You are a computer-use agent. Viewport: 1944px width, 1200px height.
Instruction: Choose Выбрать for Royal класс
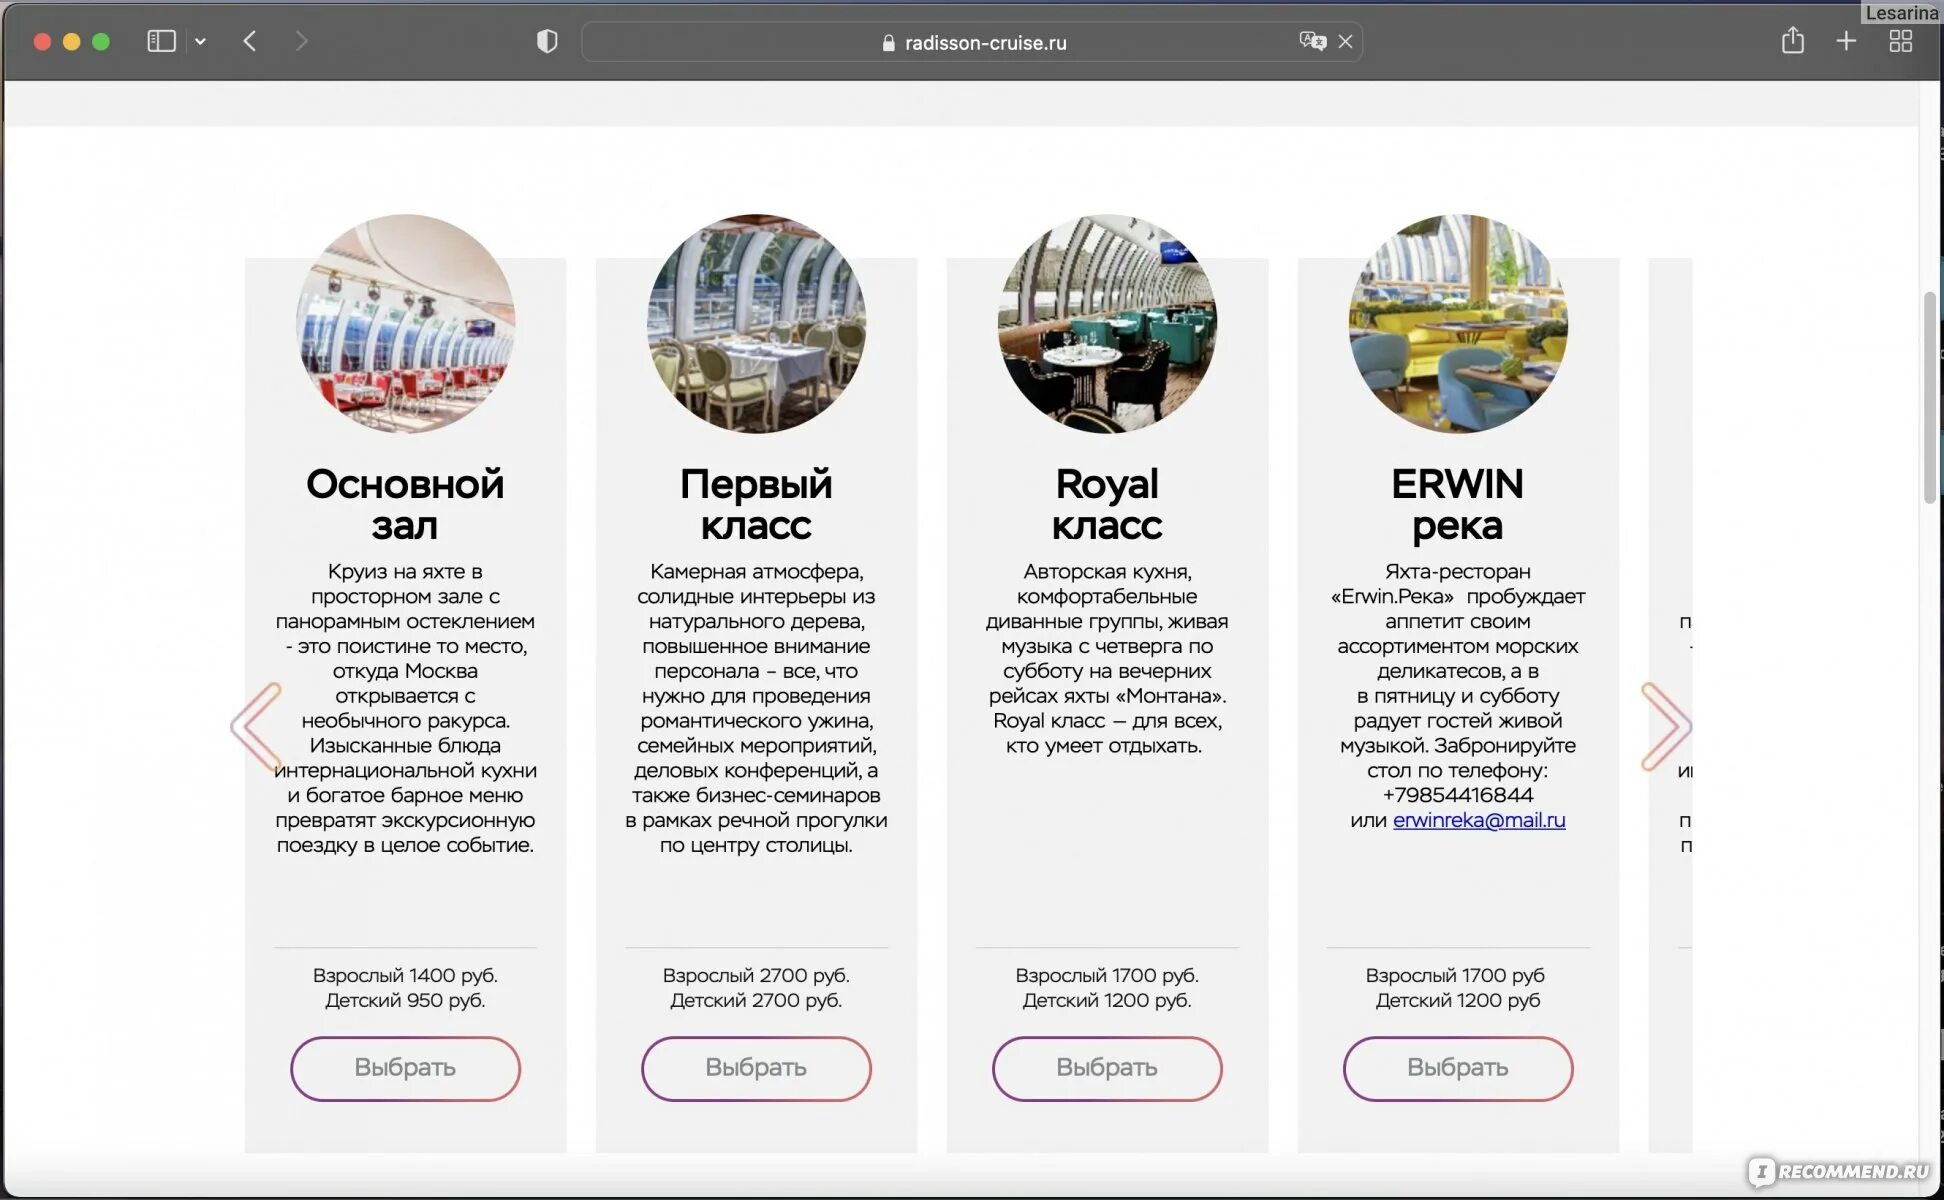pyautogui.click(x=1106, y=1068)
